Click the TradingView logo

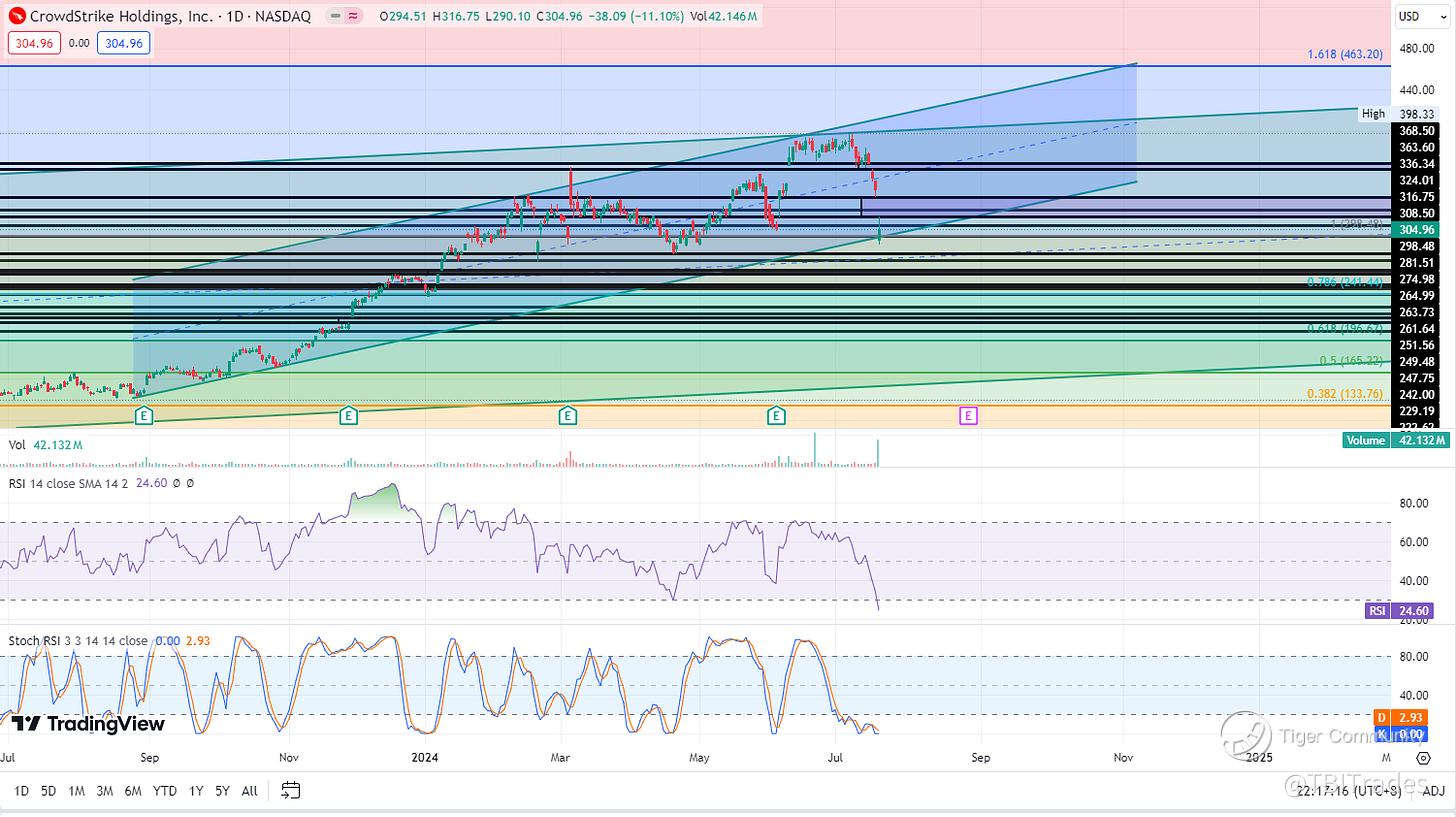click(x=88, y=724)
